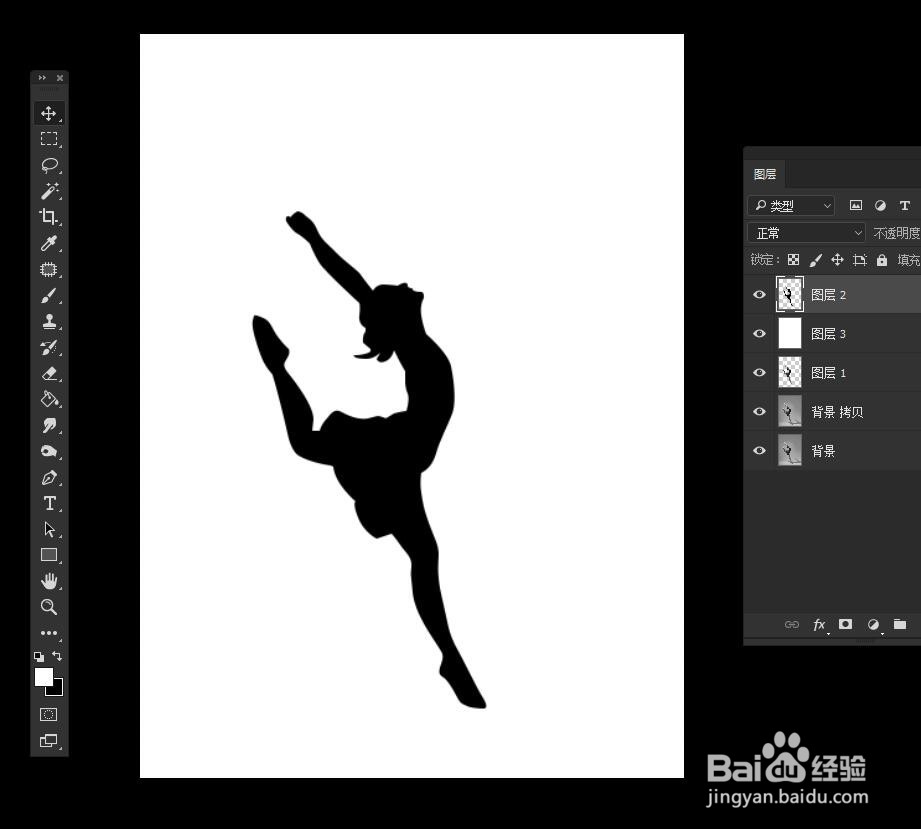
Task: Select the Lasso tool
Action: 49,165
